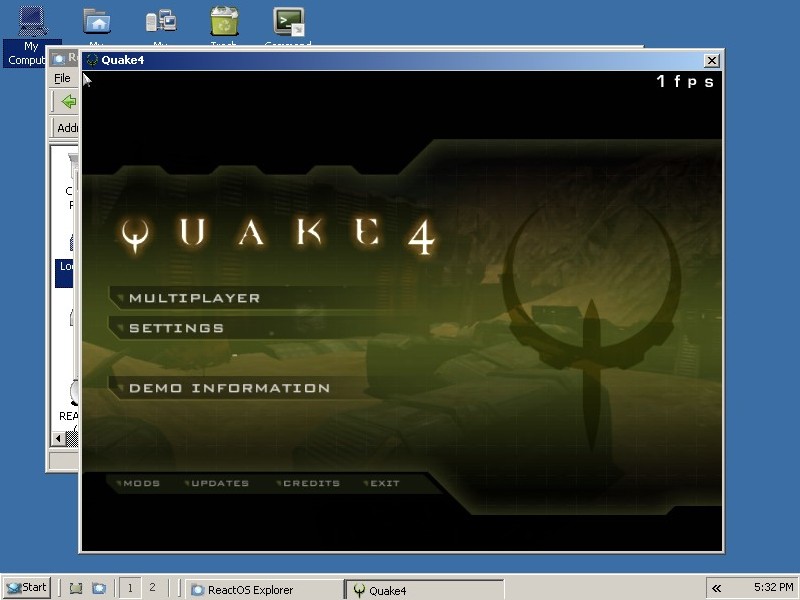This screenshot has height=600, width=800.
Task: Click the 1 fps counter text
Action: coord(684,82)
